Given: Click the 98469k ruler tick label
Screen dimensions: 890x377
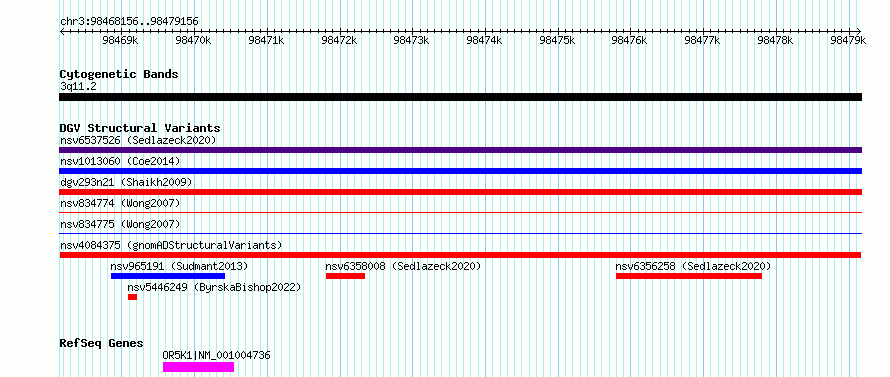Looking at the screenshot, I should [120, 40].
